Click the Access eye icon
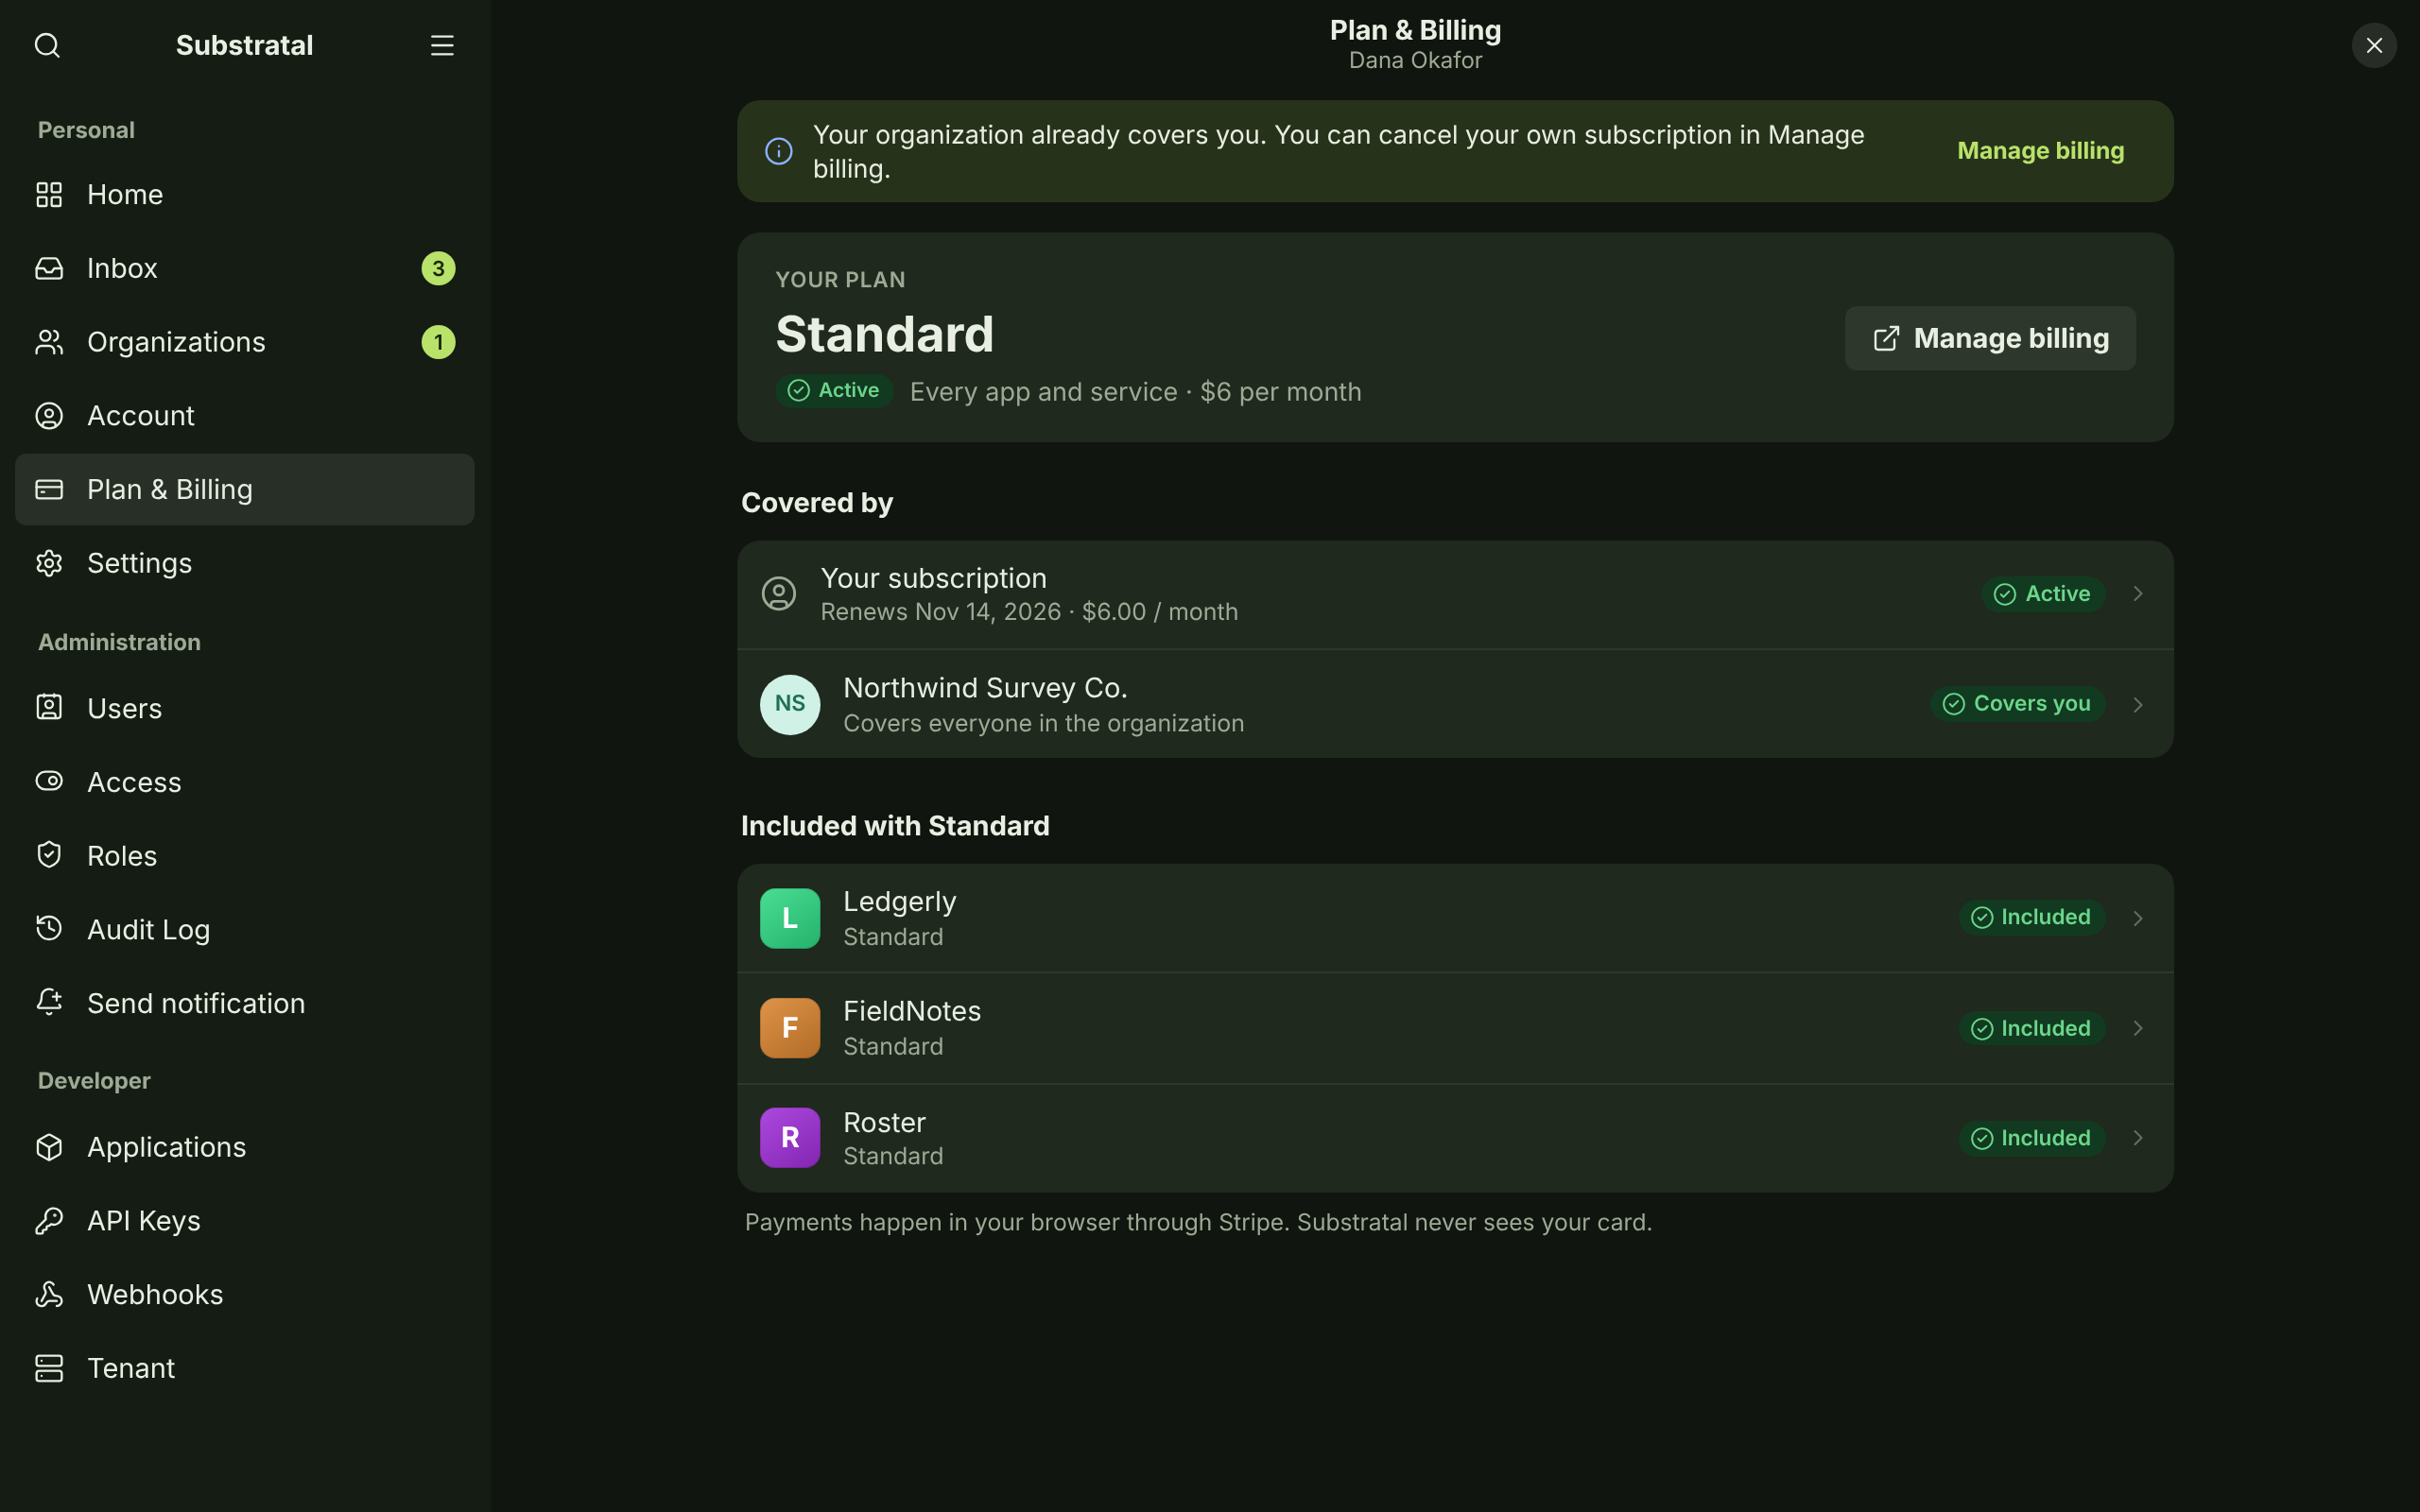 pyautogui.click(x=49, y=781)
